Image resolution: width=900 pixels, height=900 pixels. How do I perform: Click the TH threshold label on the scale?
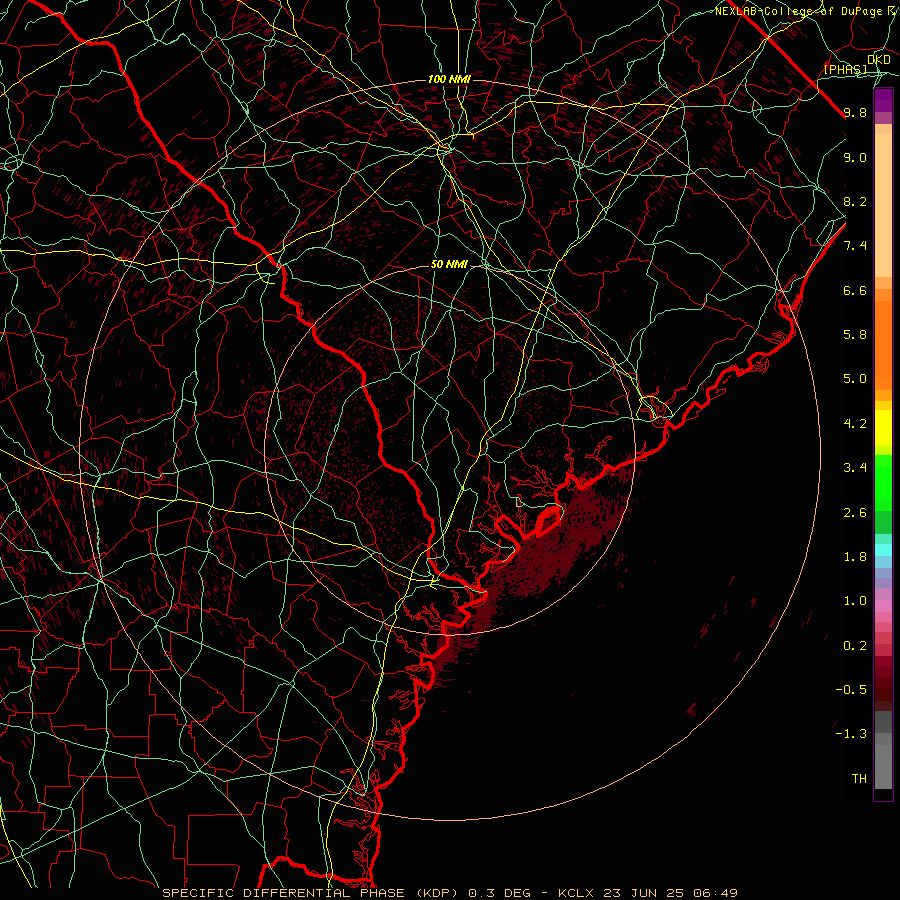[859, 779]
